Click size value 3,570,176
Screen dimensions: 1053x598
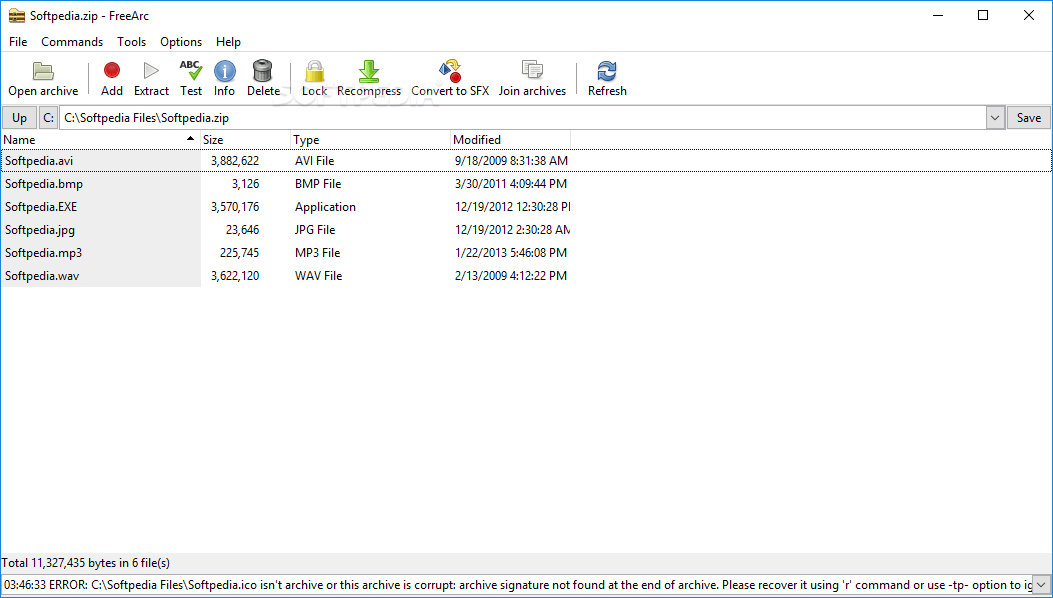point(235,207)
